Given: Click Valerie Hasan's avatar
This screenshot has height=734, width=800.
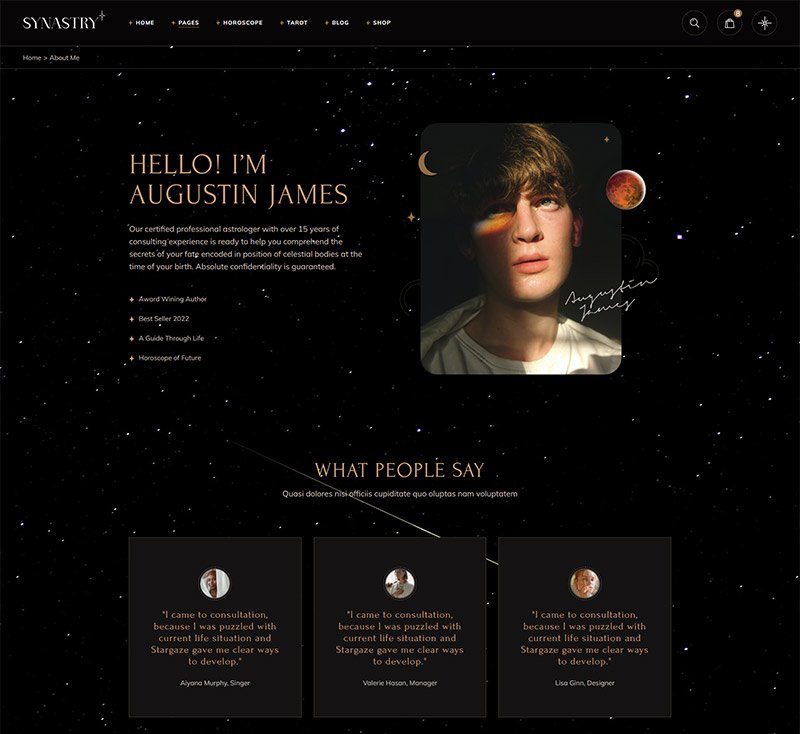Looking at the screenshot, I should coord(400,582).
